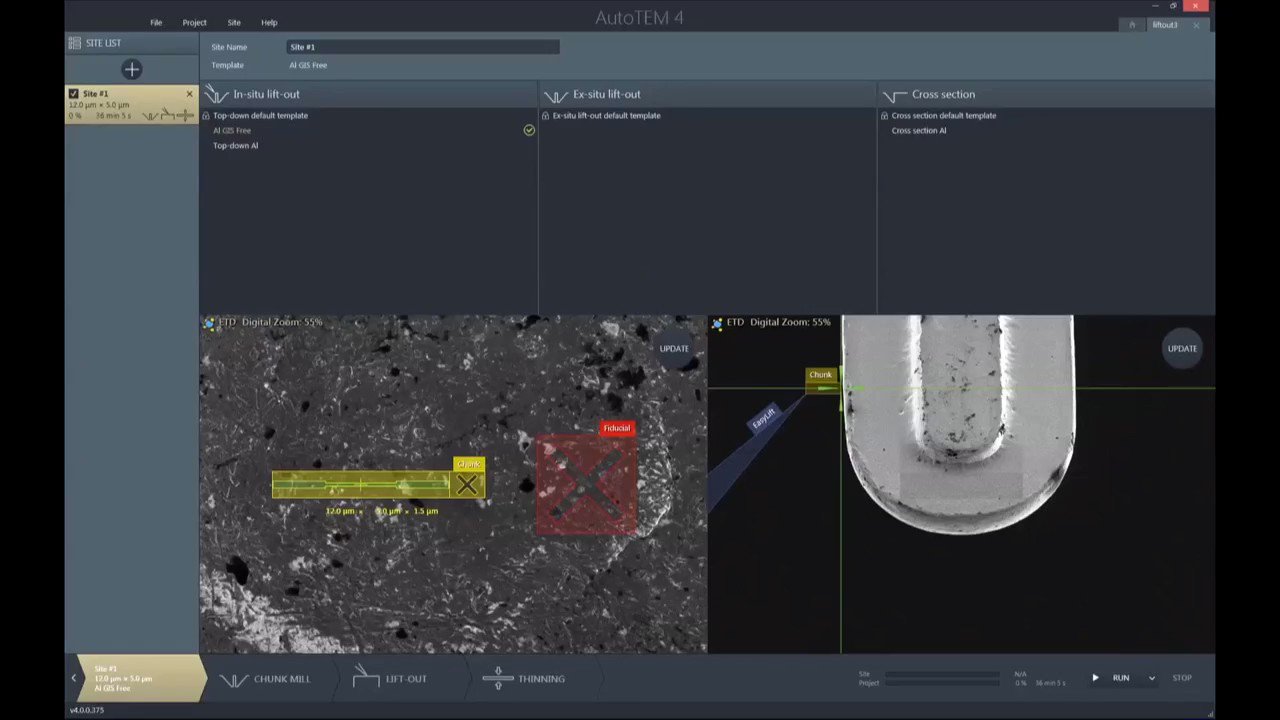Expand the RUN options dropdown arrow

coord(1152,678)
